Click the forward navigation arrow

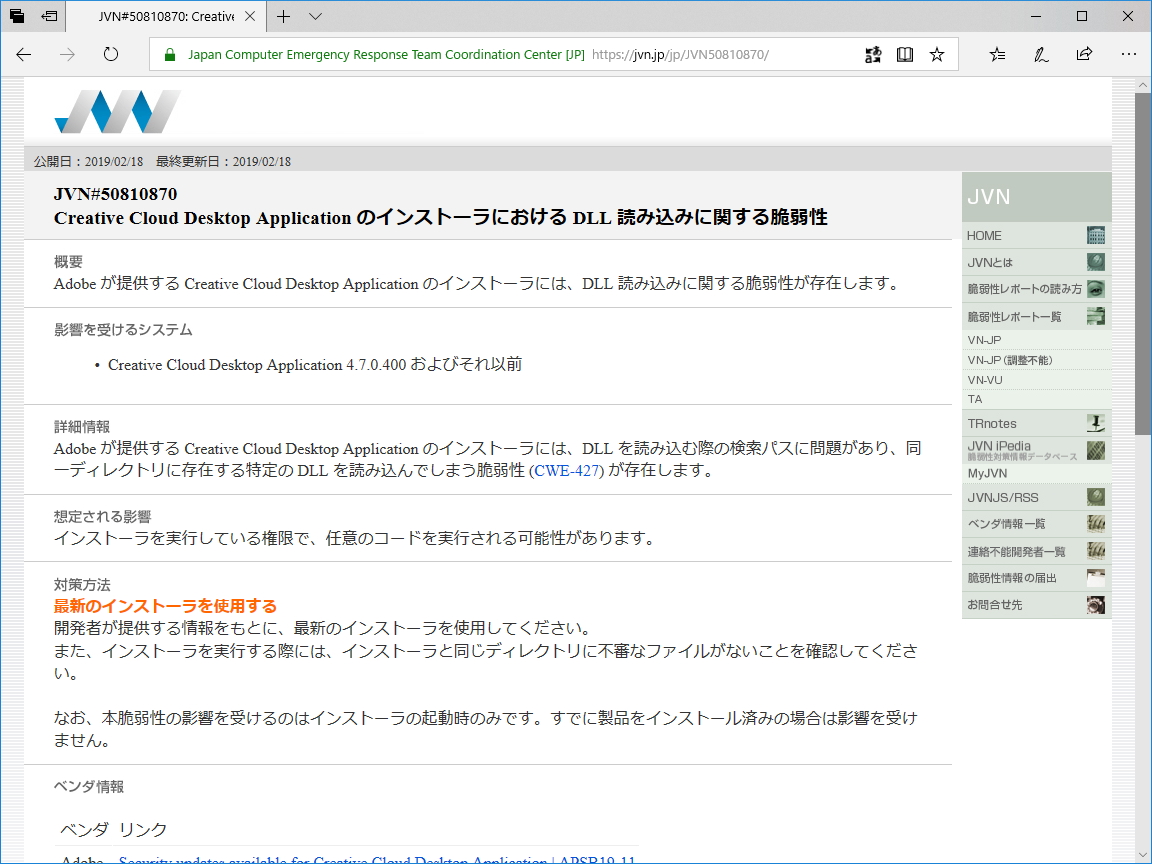pos(67,54)
